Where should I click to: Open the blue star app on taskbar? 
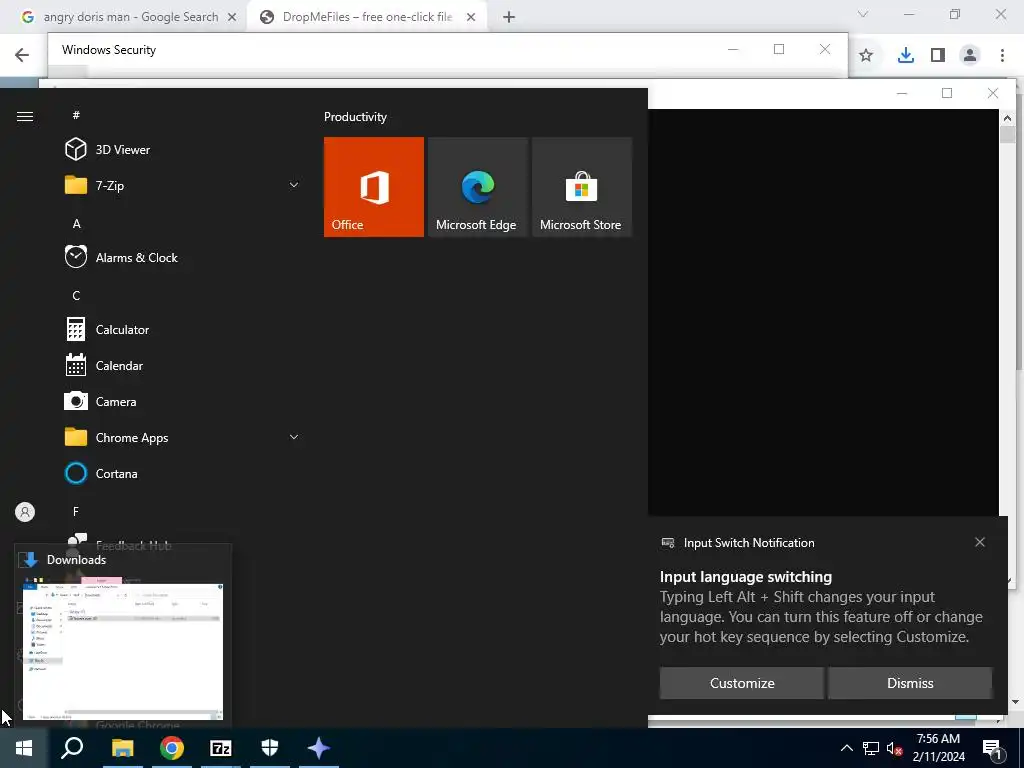319,748
